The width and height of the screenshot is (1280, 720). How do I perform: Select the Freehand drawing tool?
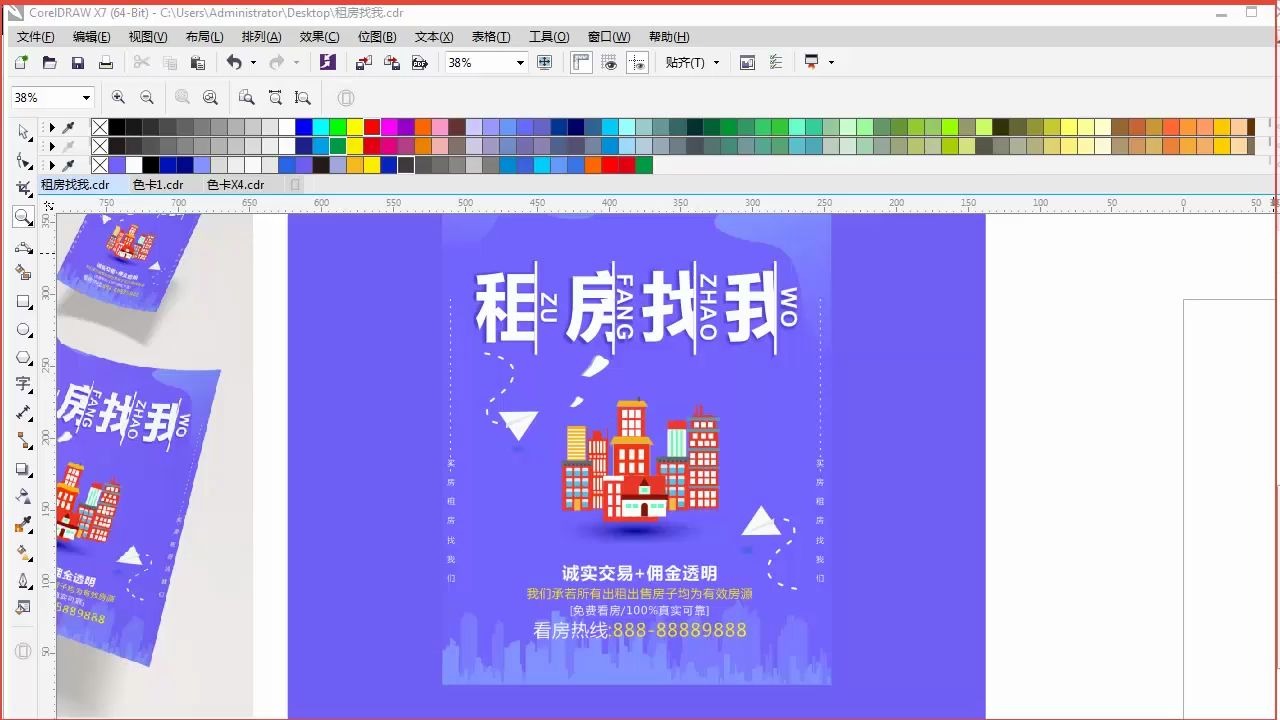(x=24, y=246)
